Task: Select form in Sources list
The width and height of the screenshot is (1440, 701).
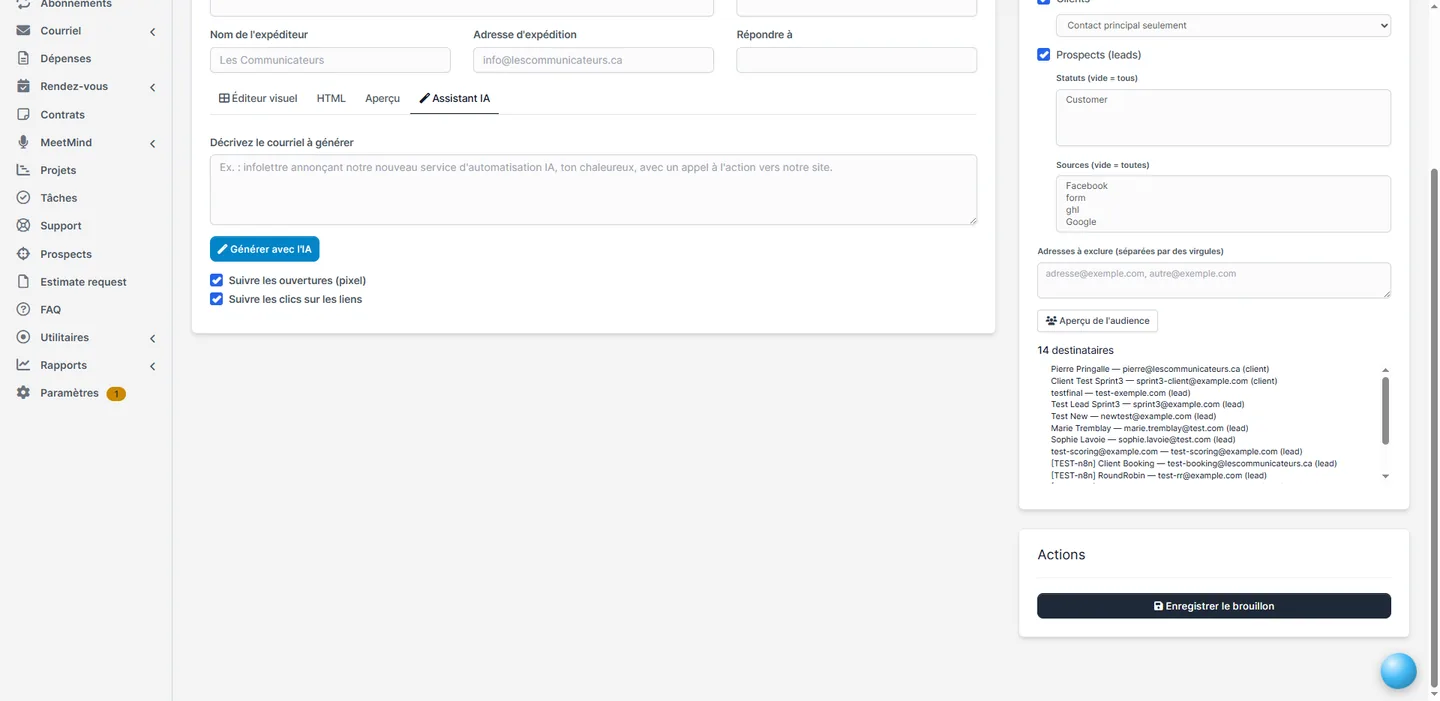Action: pyautogui.click(x=1075, y=198)
